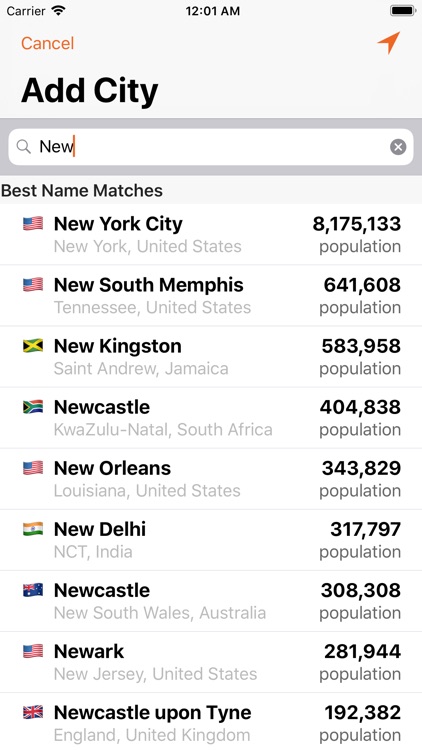Cancel adding a city
Screen dimensions: 422x750
click(47, 43)
